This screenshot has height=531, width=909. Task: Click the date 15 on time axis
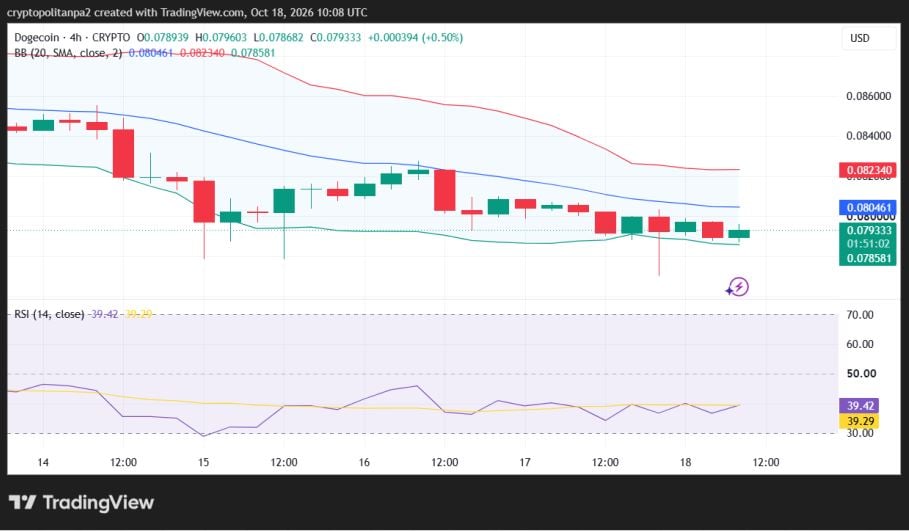click(x=203, y=462)
